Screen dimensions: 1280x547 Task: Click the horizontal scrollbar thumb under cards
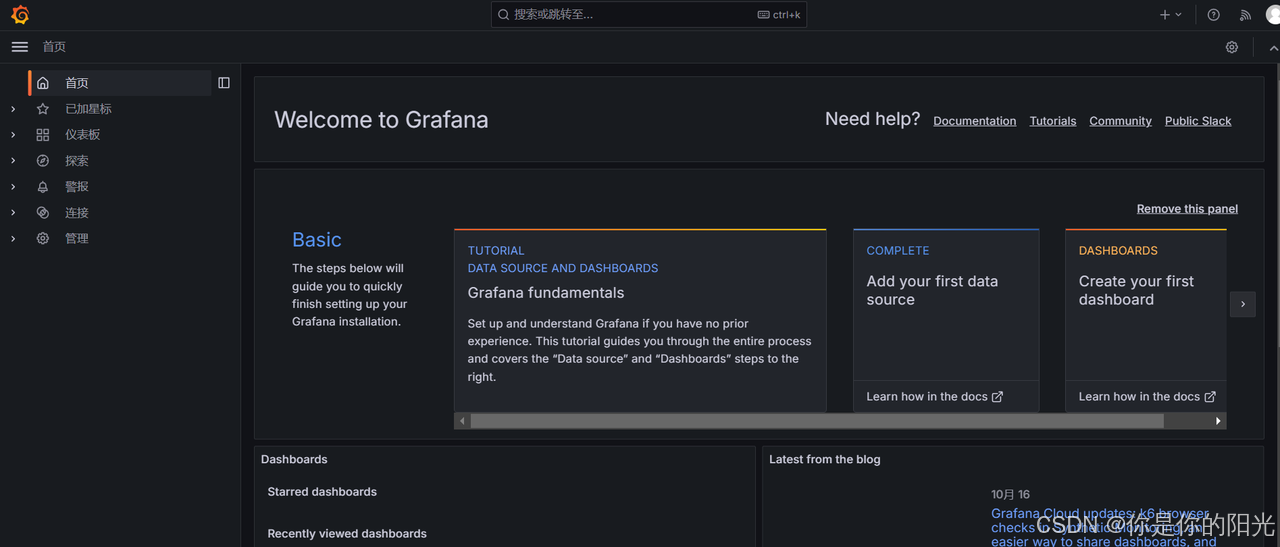(x=817, y=421)
